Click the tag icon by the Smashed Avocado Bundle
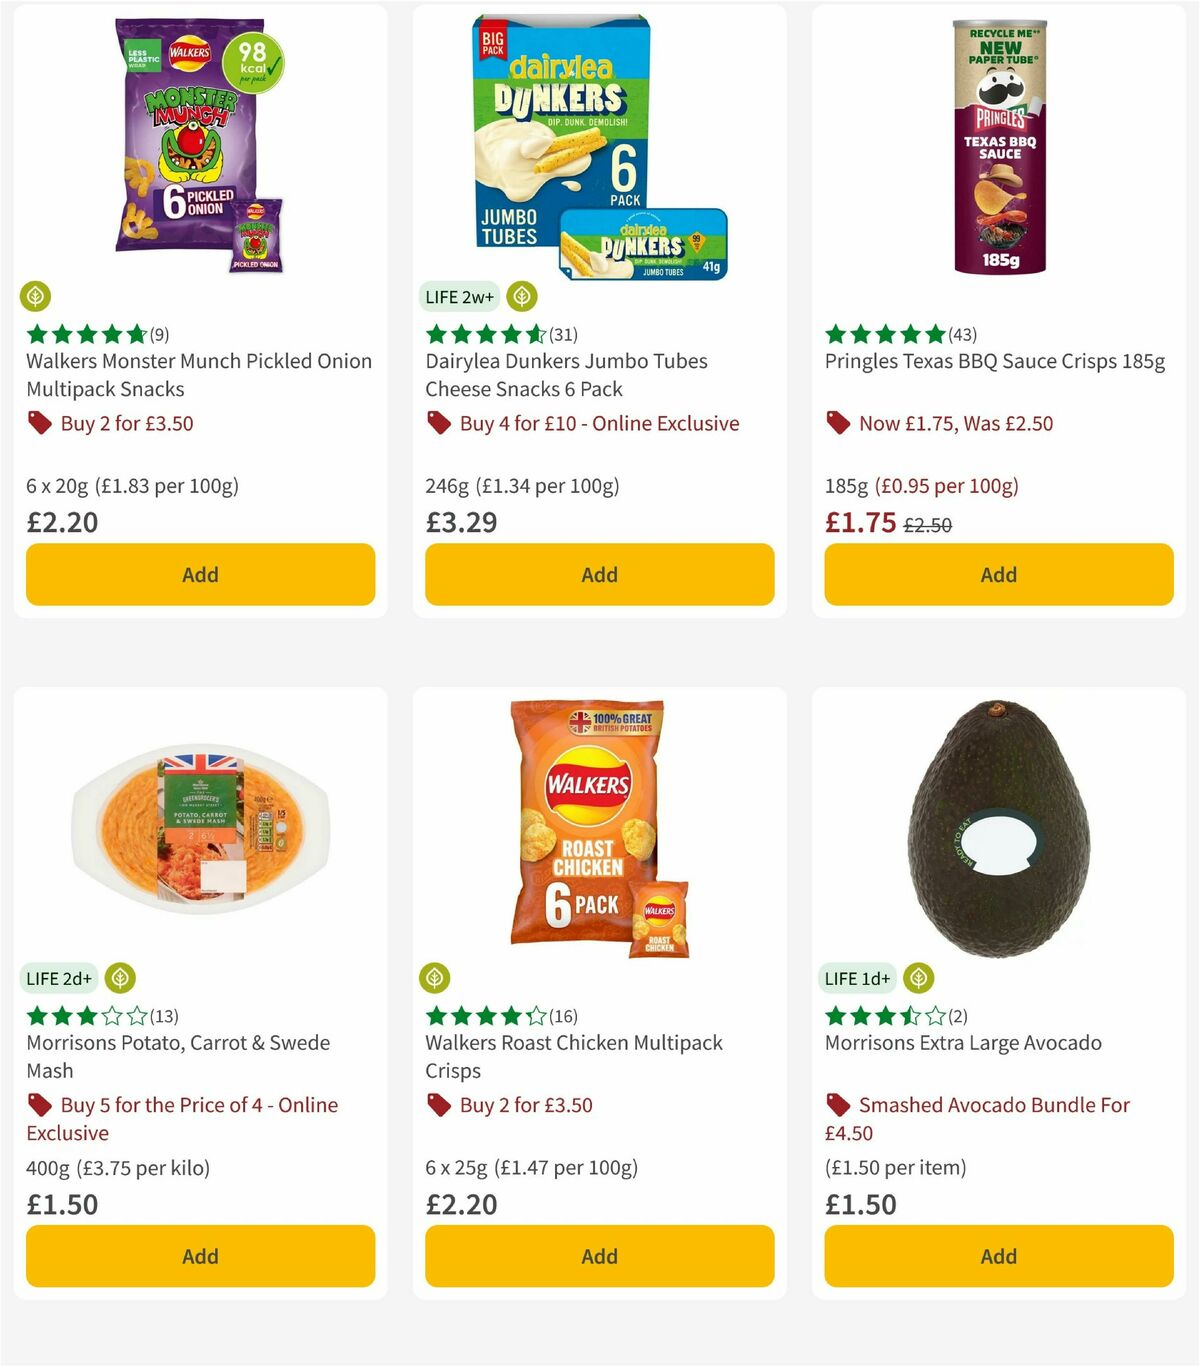Screen dimensions: 1200x1366 [x=838, y=1105]
